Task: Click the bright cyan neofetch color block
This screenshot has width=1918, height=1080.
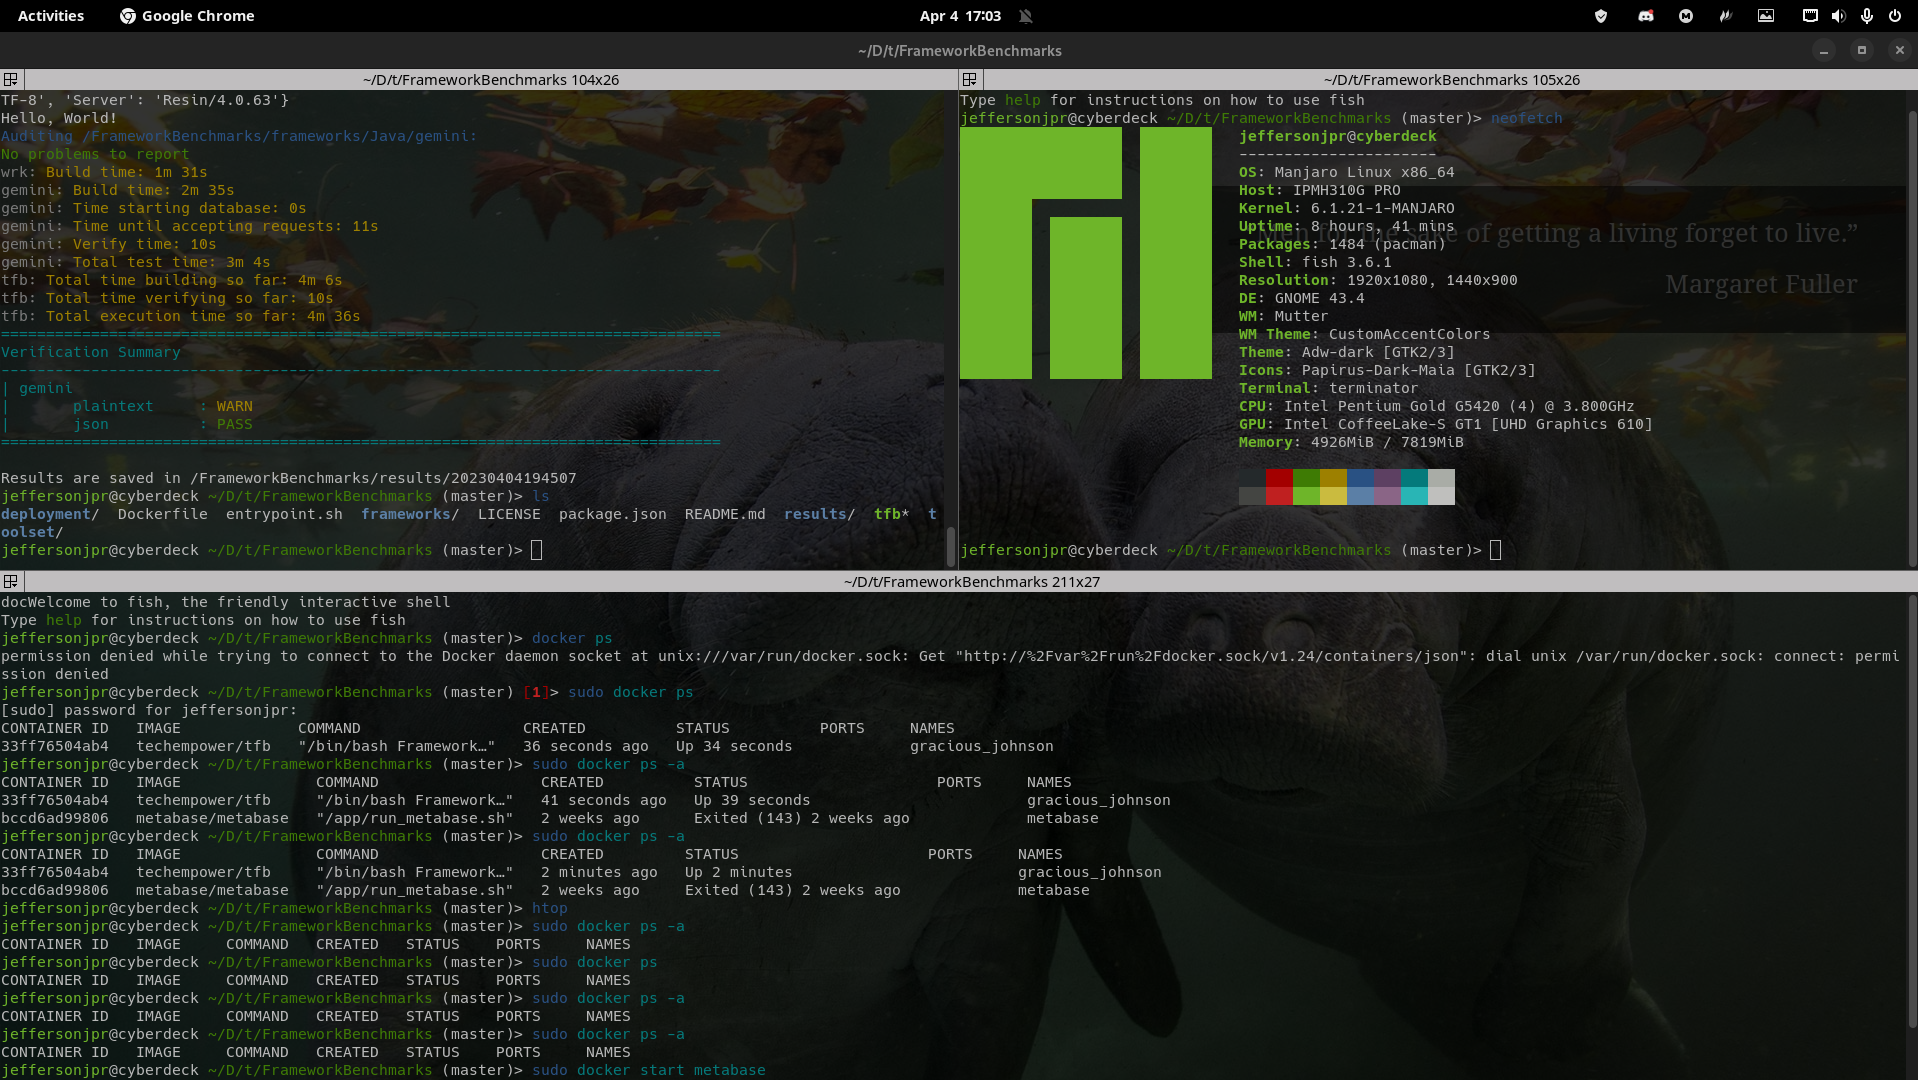Action: [x=1414, y=496]
